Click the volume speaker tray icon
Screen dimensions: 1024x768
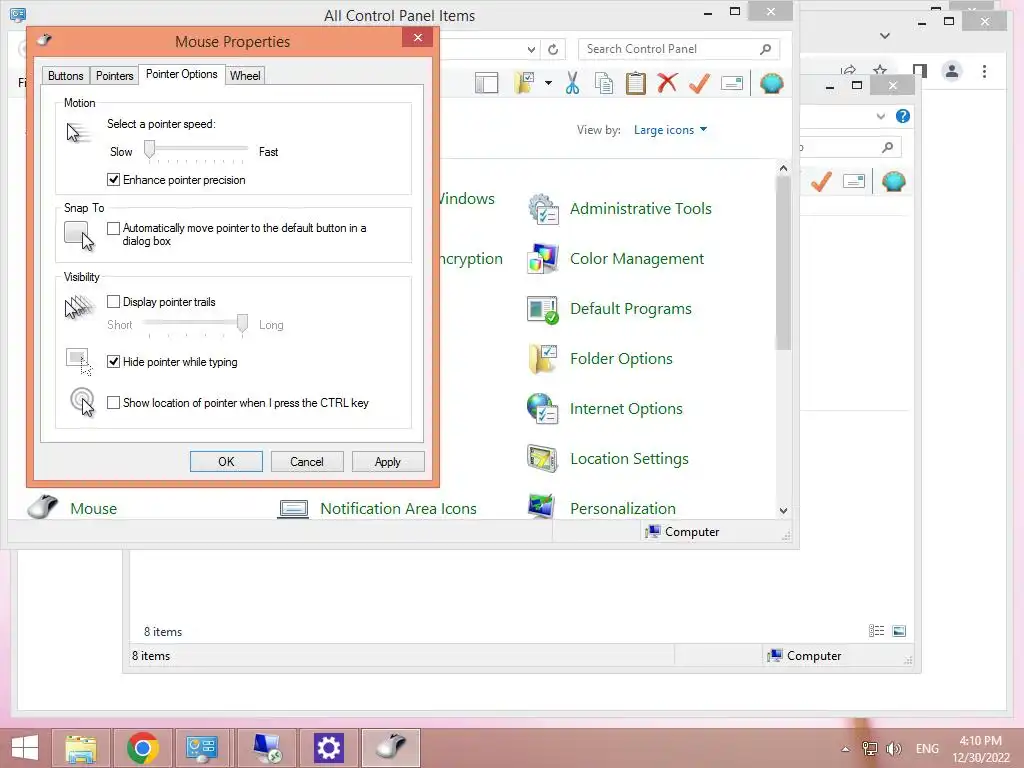click(893, 749)
